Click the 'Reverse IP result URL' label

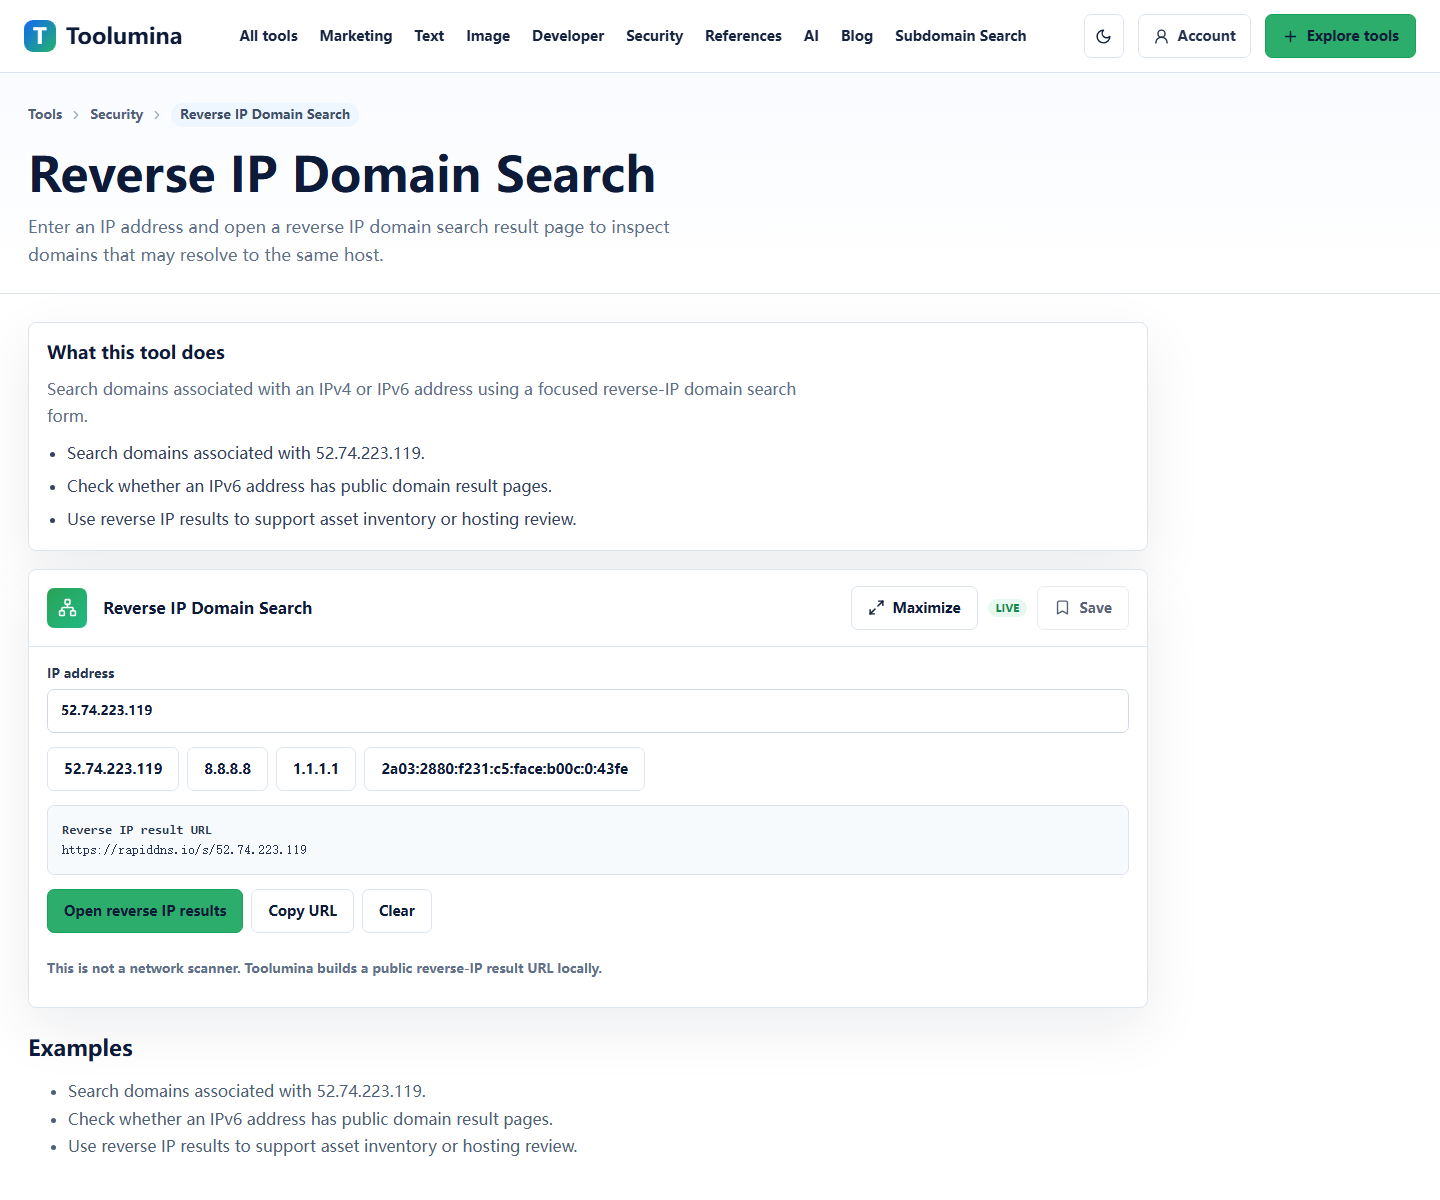tap(137, 830)
